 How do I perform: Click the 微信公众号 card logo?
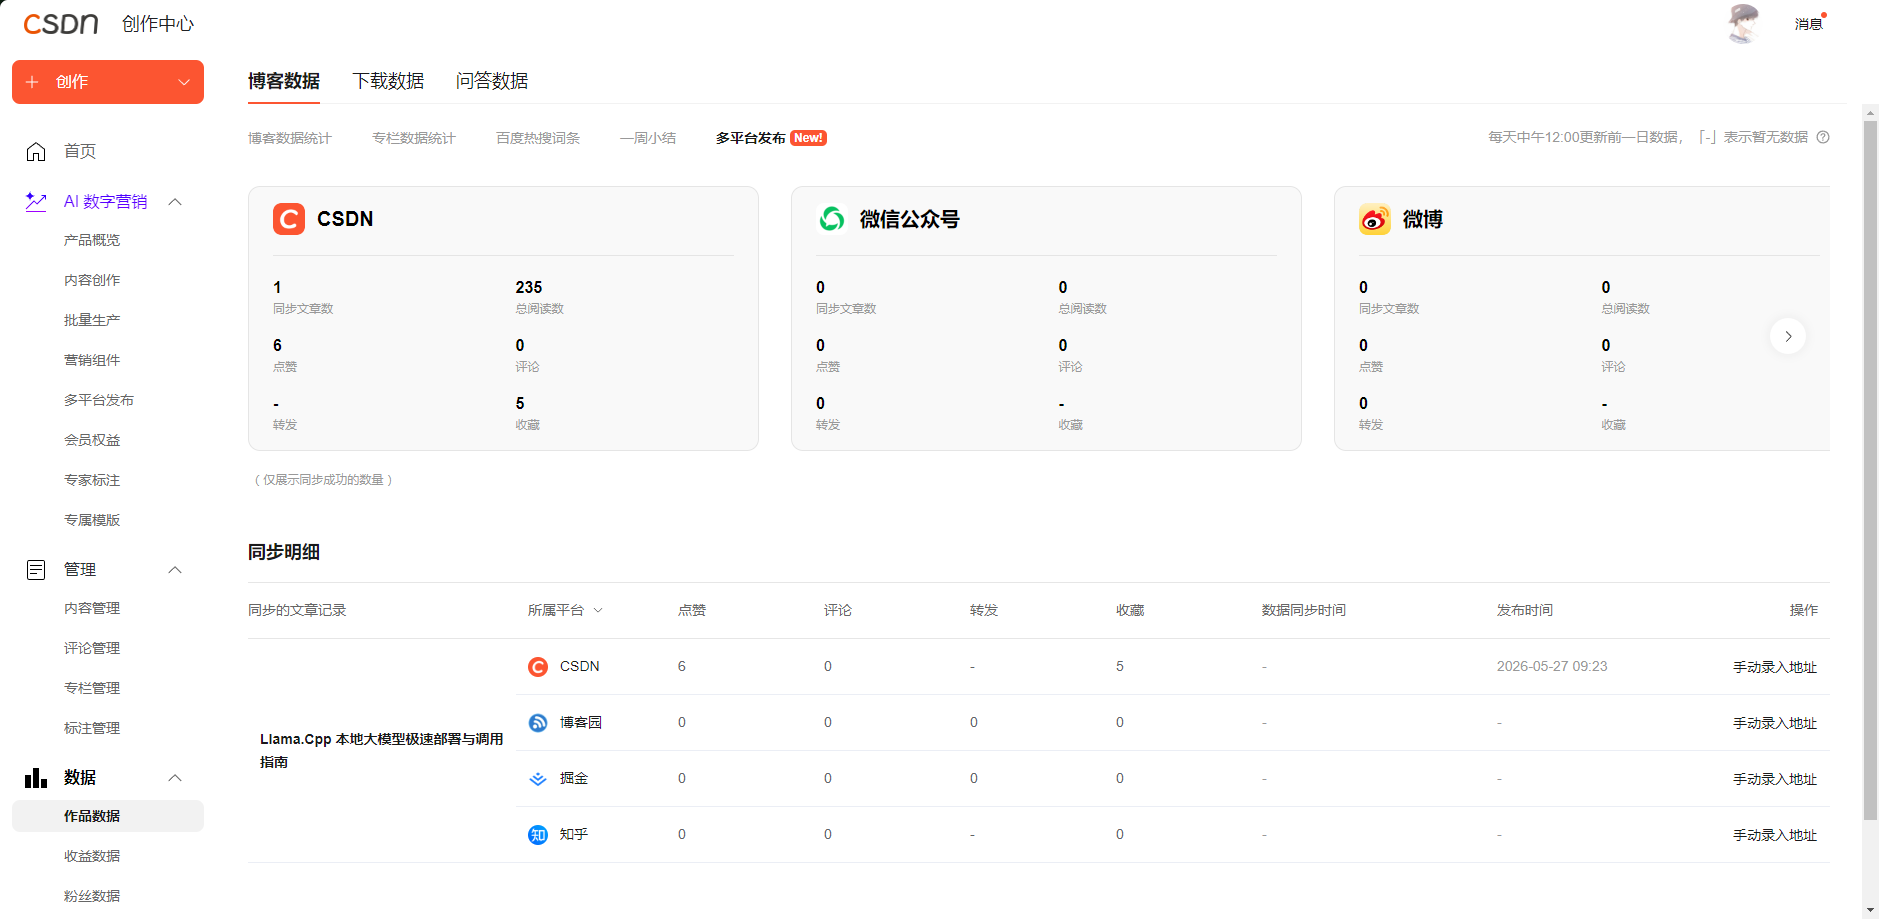(x=832, y=219)
